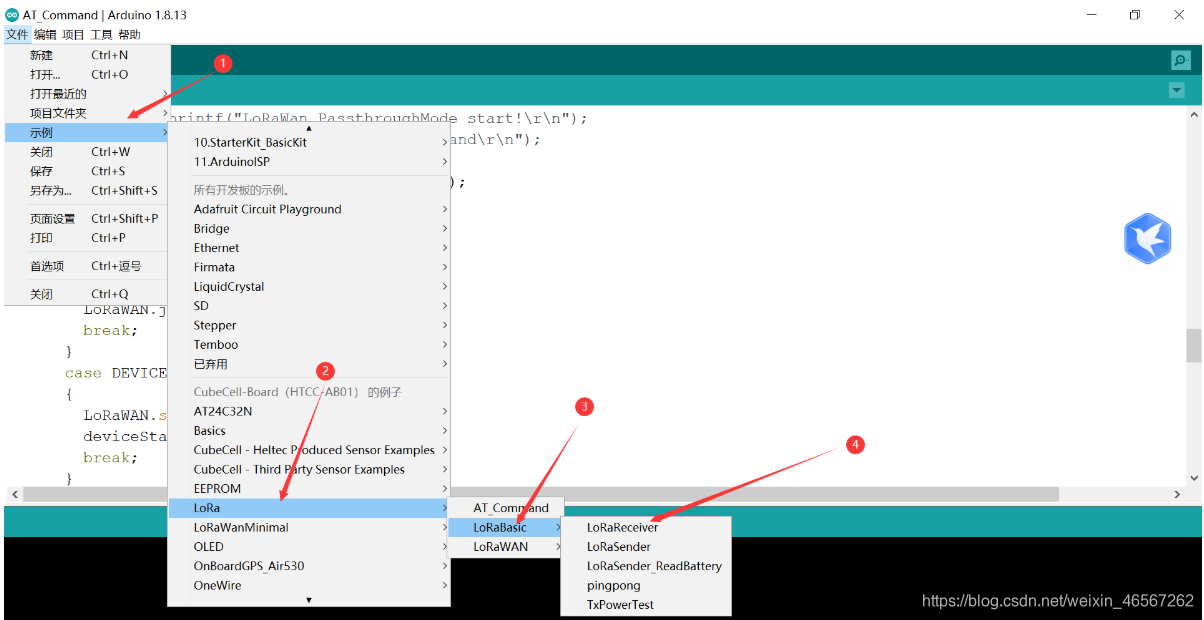Expand Bridge examples submenu
The image size is (1204, 620).
(309, 228)
